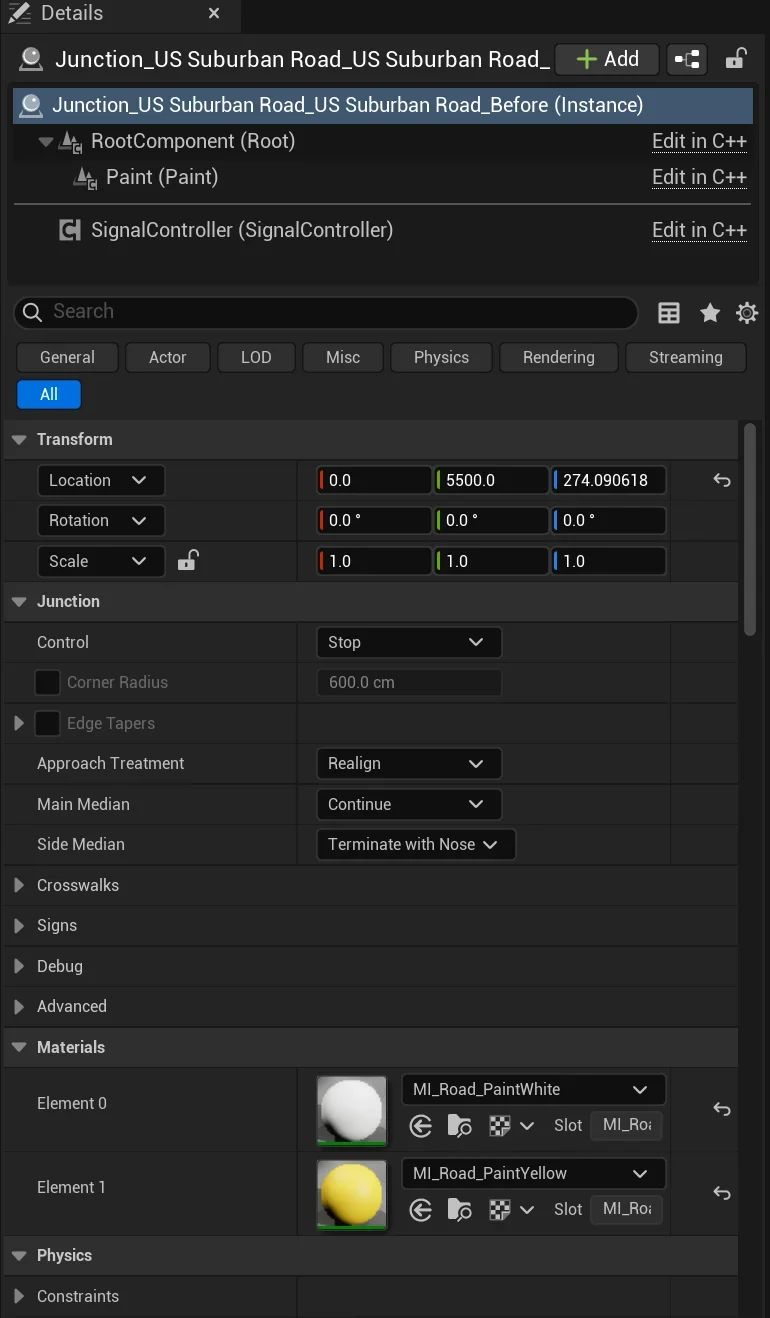Click the white material thumbnail for Element 0

(352, 1110)
